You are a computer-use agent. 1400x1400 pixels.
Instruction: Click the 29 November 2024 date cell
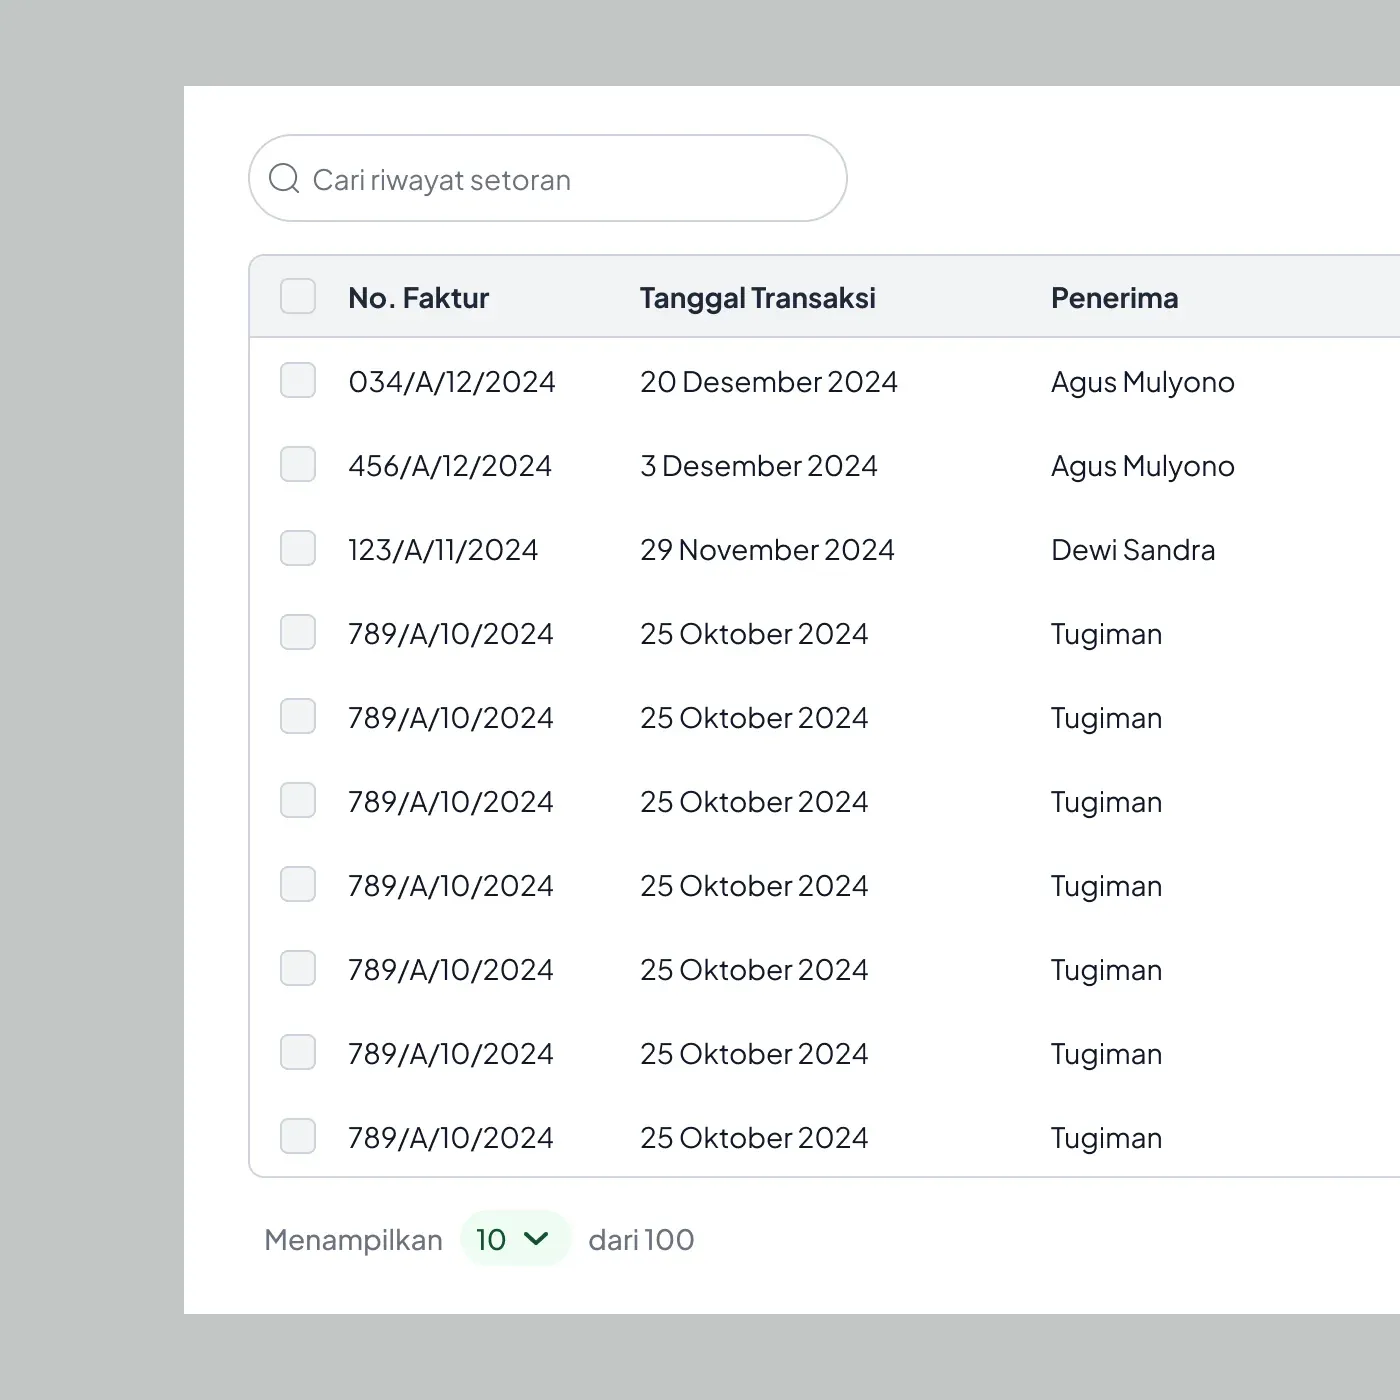click(767, 550)
